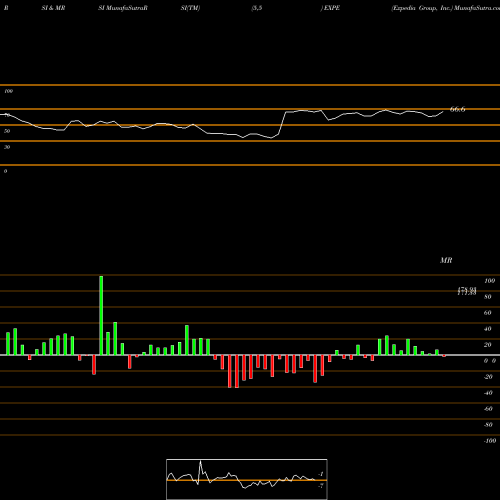Click the MR axis label -80
Viewport: 500px width, 500px height.
point(488,425)
